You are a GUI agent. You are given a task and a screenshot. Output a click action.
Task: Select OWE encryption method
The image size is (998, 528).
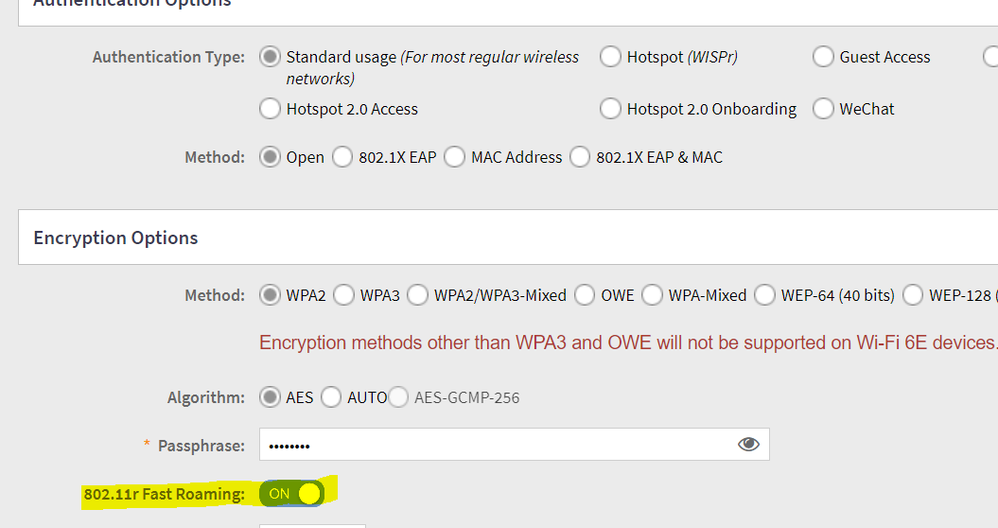(585, 295)
